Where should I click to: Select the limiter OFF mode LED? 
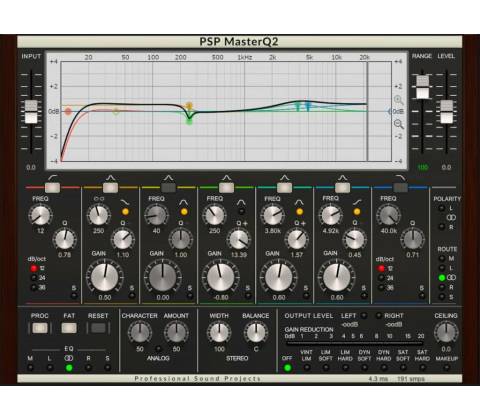click(287, 368)
